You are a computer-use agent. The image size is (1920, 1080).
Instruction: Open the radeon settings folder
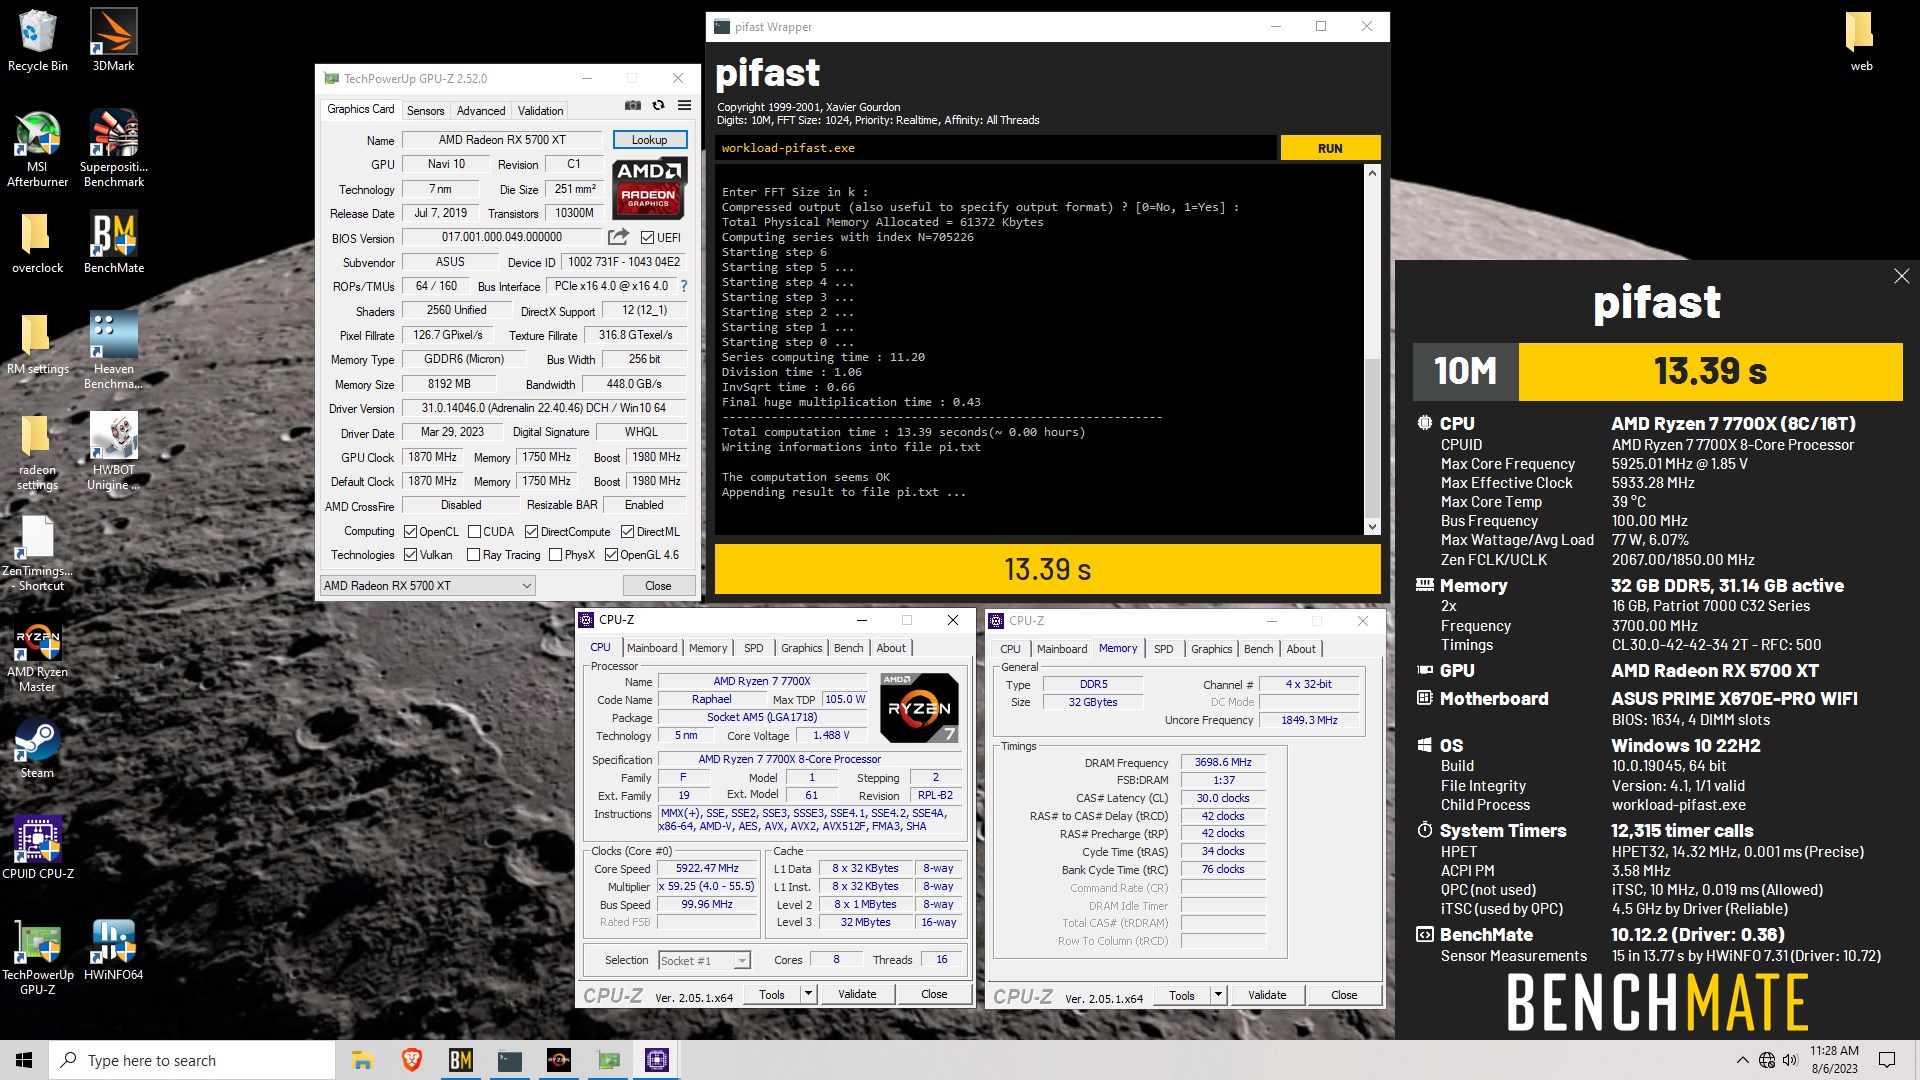point(38,452)
